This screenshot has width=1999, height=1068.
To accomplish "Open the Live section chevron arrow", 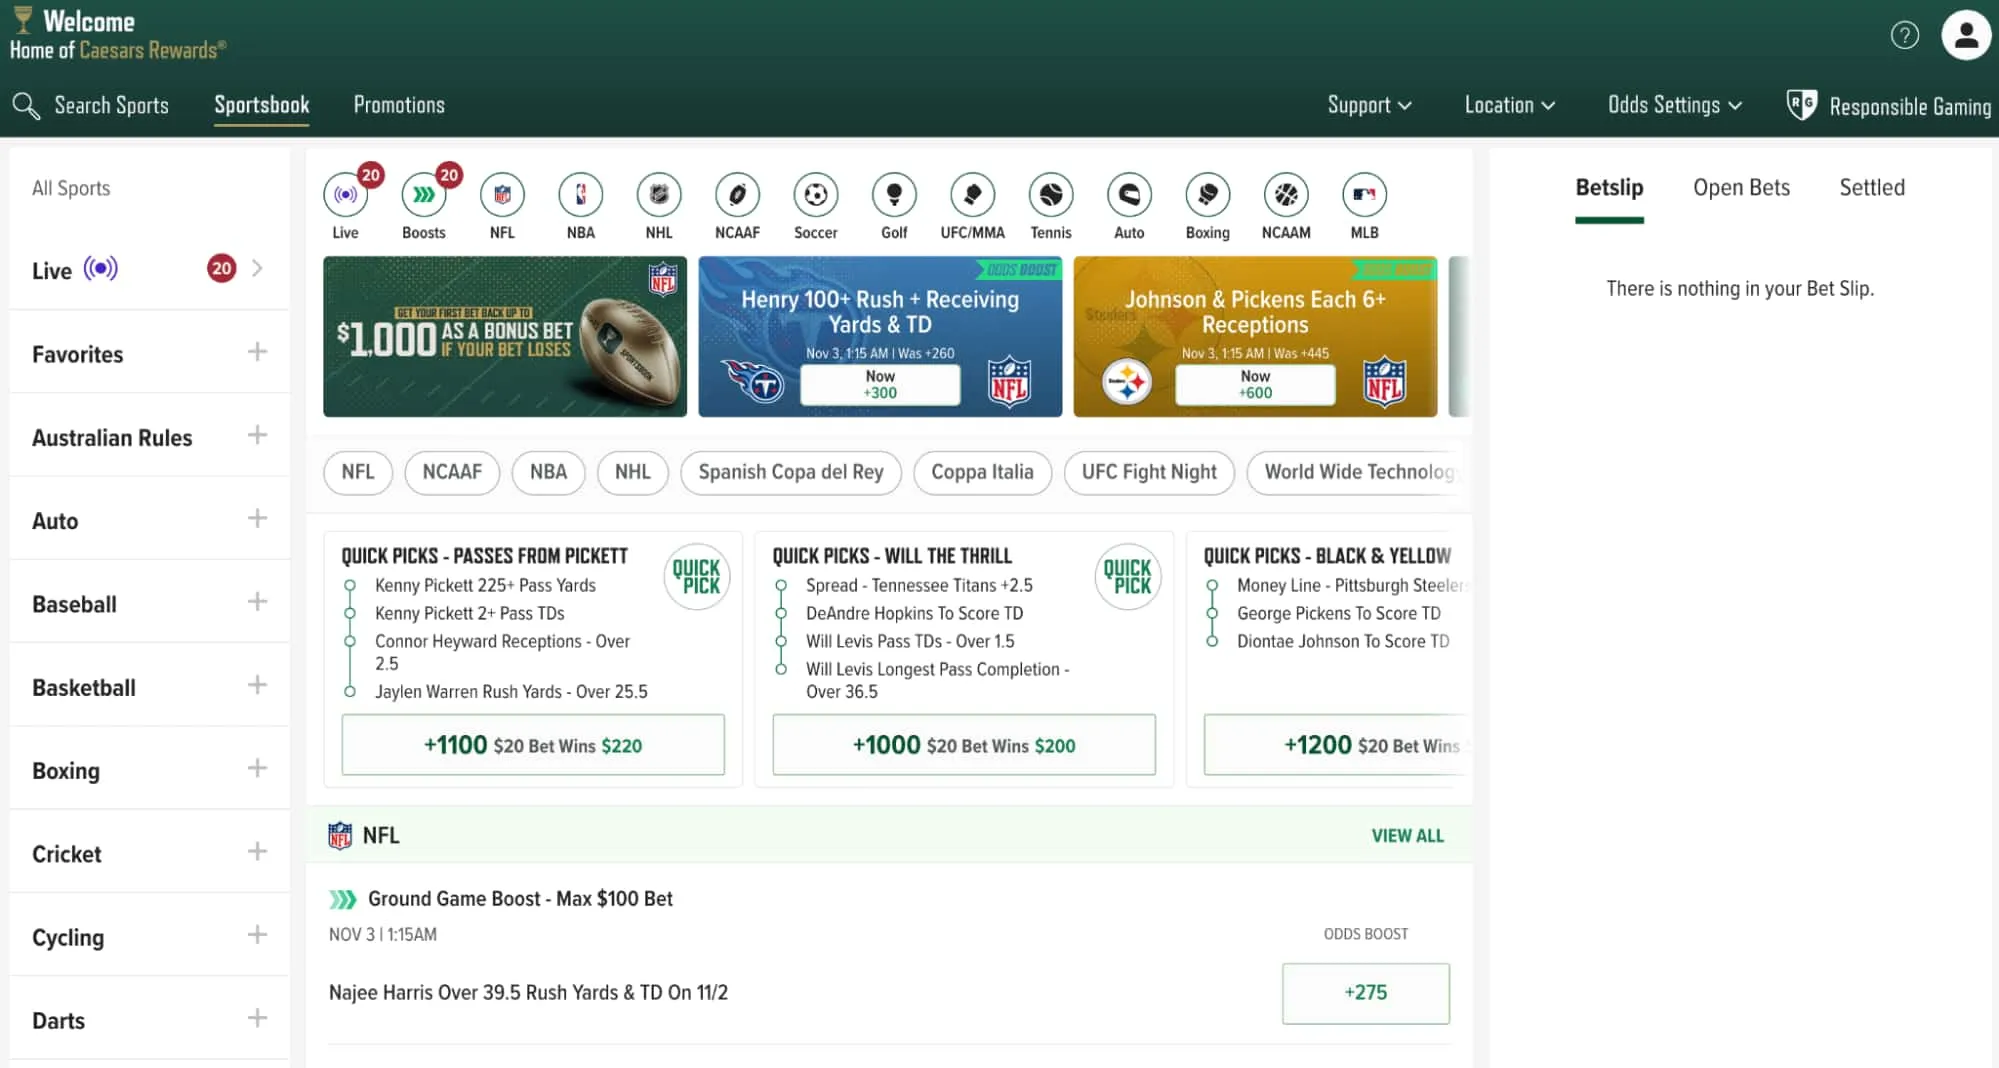I will 258,268.
